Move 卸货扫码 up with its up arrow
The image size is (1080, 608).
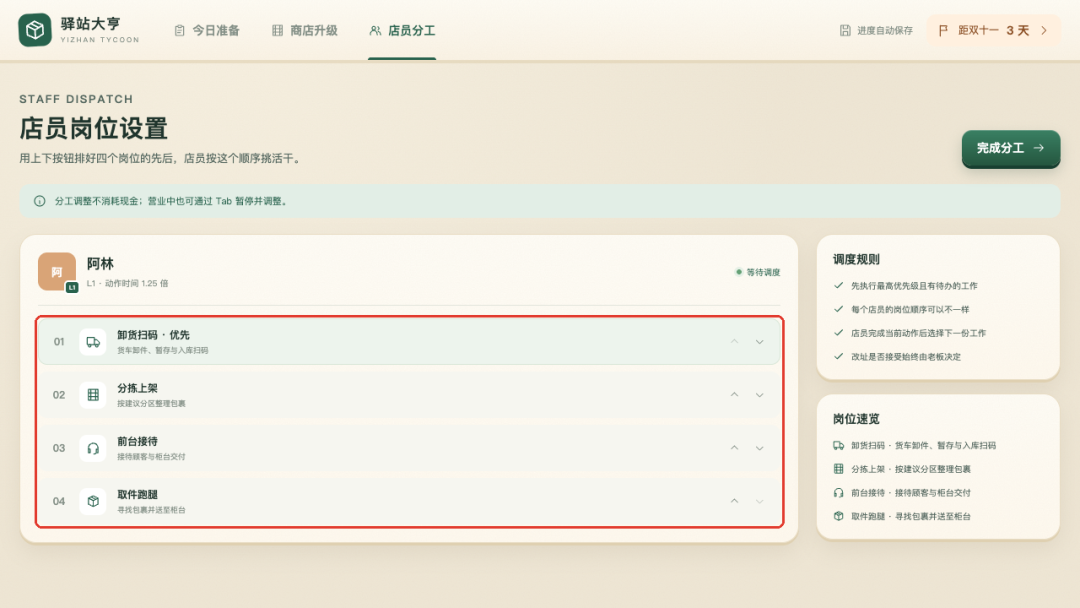pos(734,342)
